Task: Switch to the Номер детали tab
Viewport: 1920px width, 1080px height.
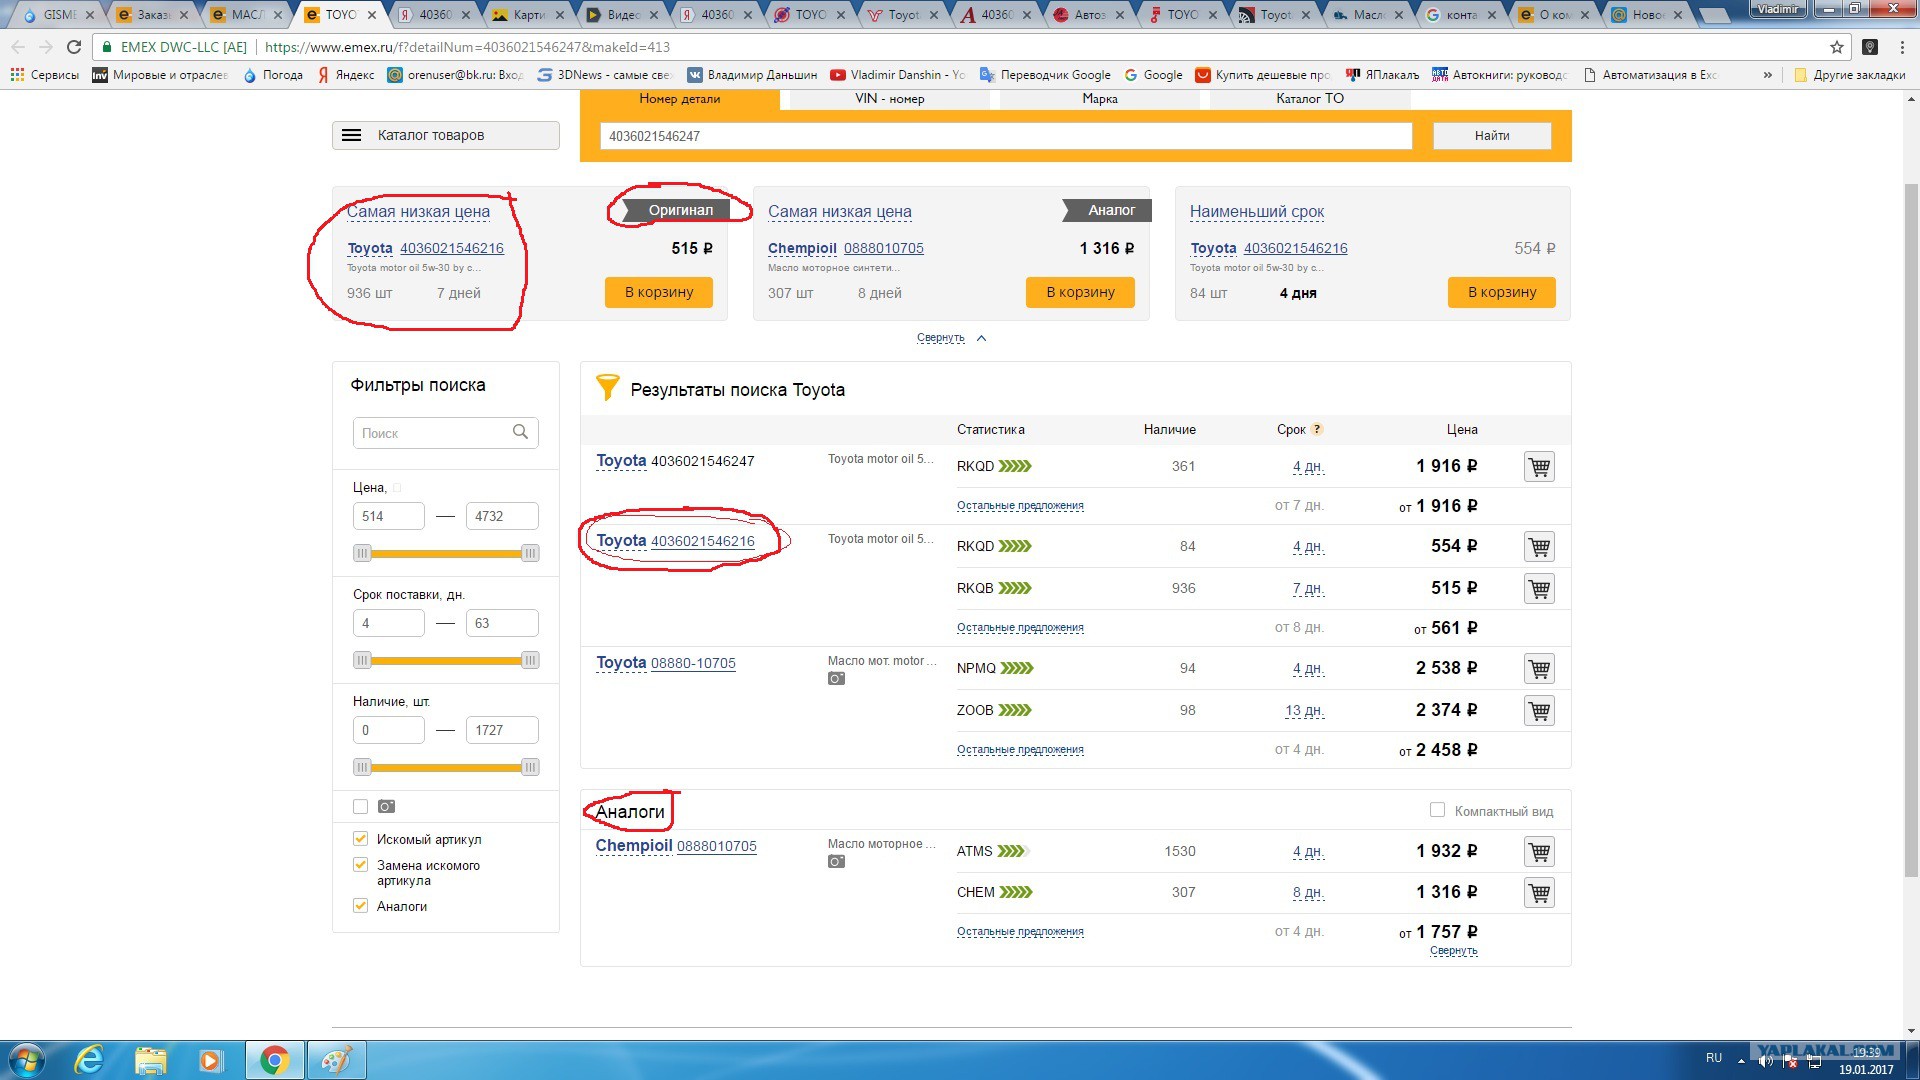Action: pos(680,99)
